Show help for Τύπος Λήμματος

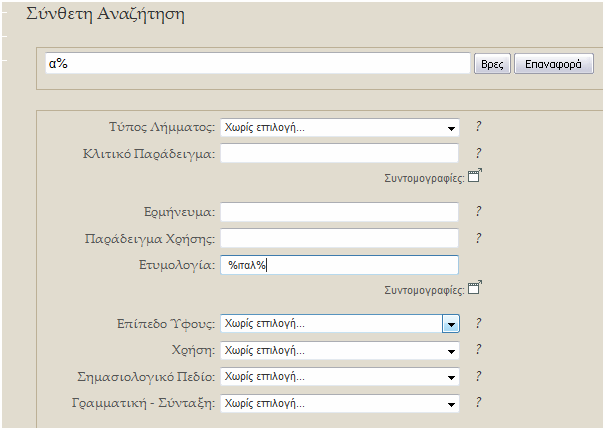point(478,126)
